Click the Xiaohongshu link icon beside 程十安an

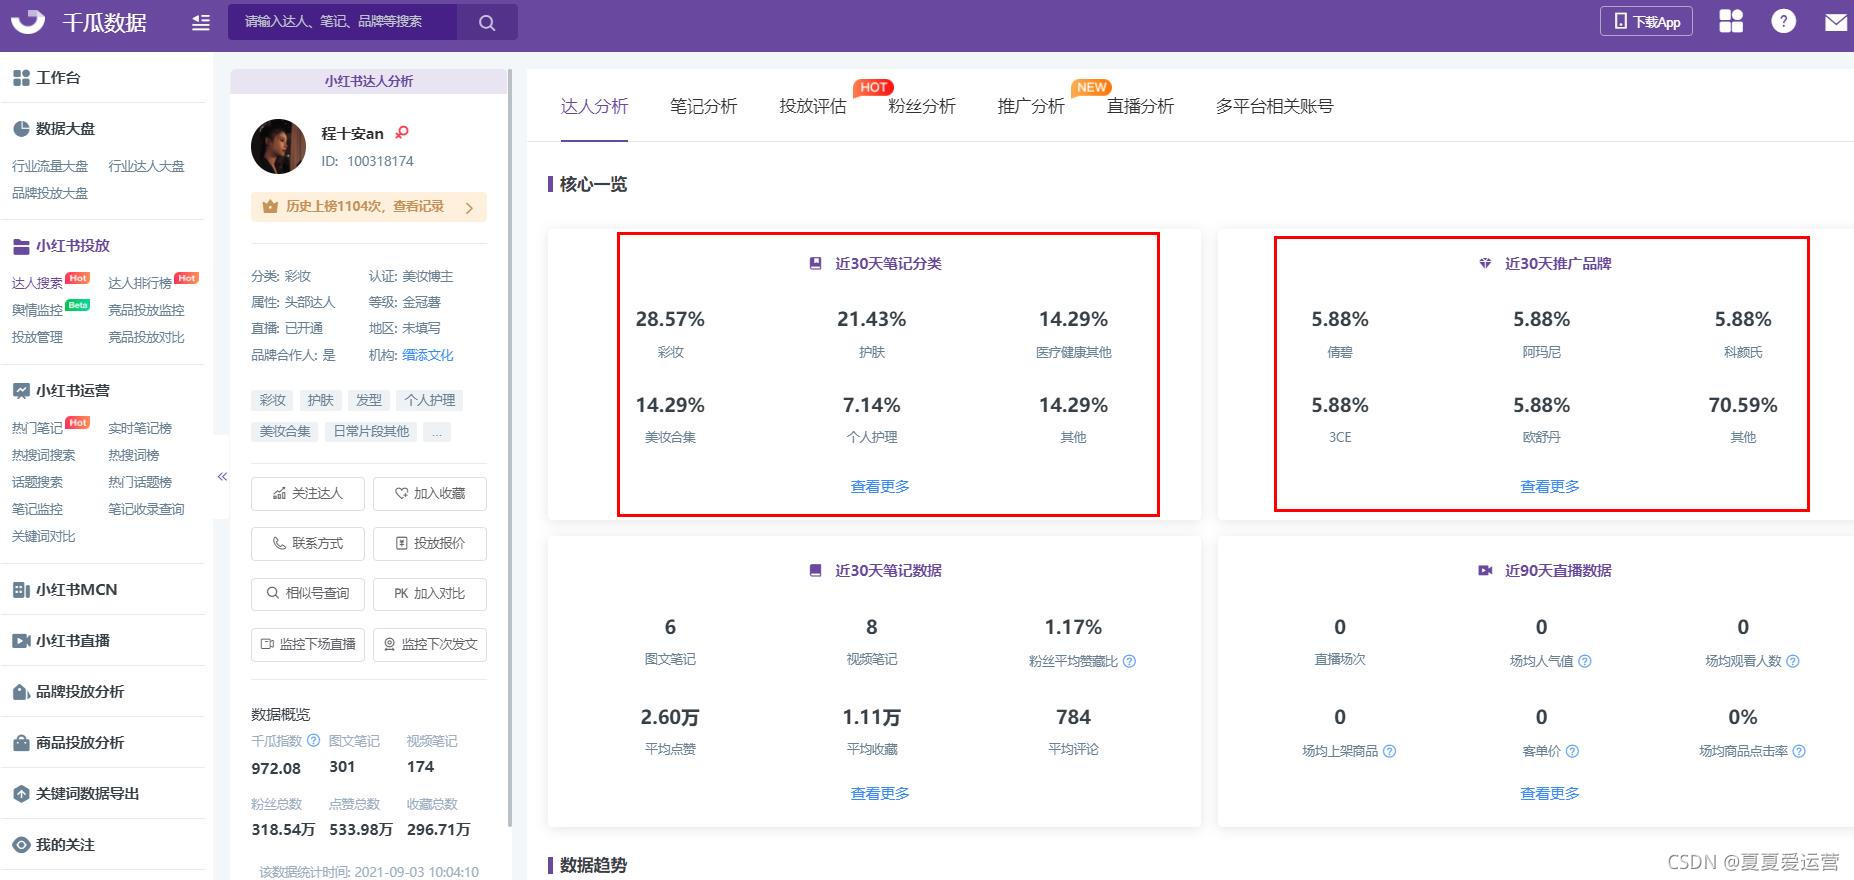point(402,132)
